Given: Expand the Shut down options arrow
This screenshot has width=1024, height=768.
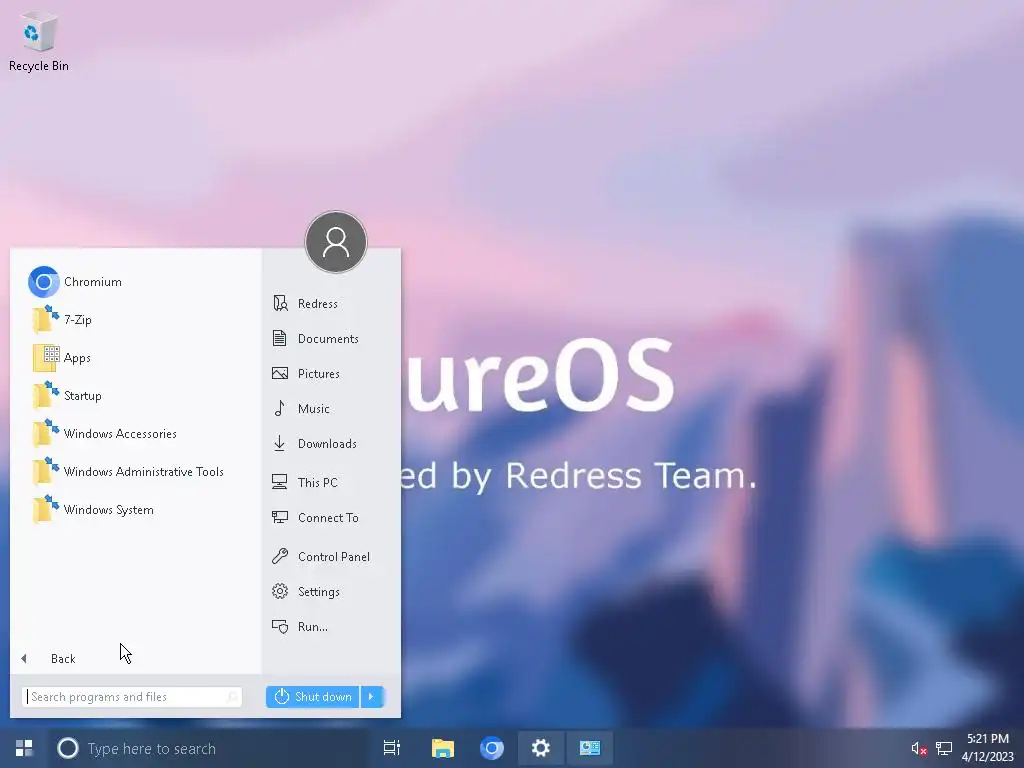Looking at the screenshot, I should (x=372, y=697).
